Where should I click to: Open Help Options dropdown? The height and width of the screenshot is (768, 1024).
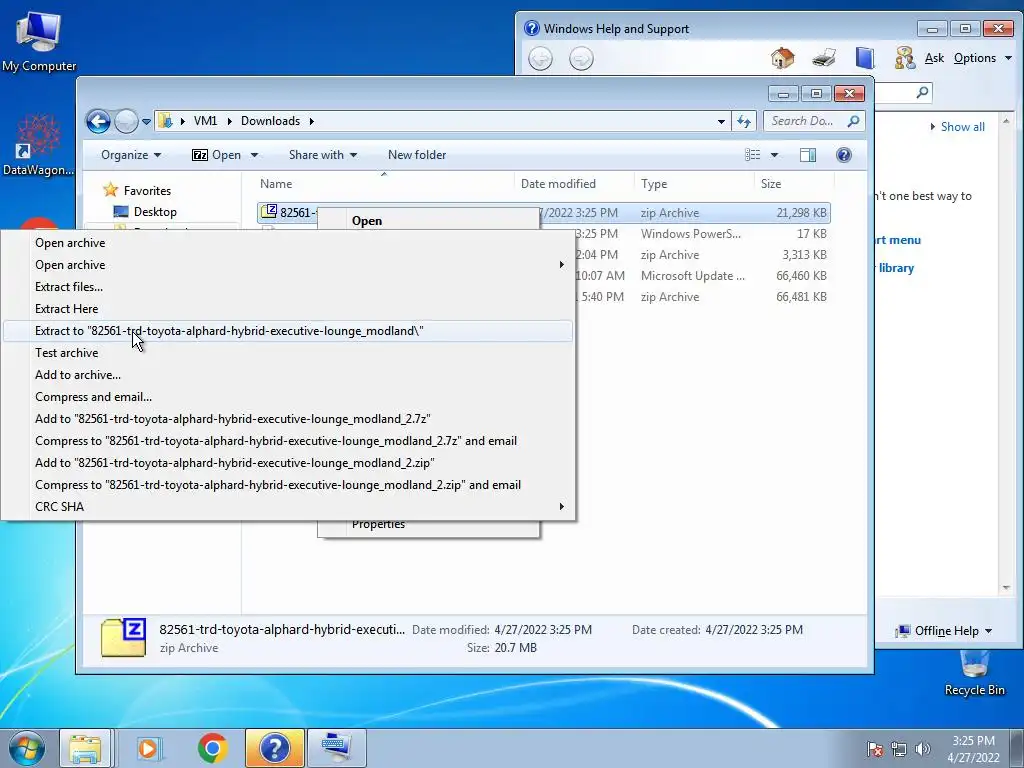(x=983, y=58)
